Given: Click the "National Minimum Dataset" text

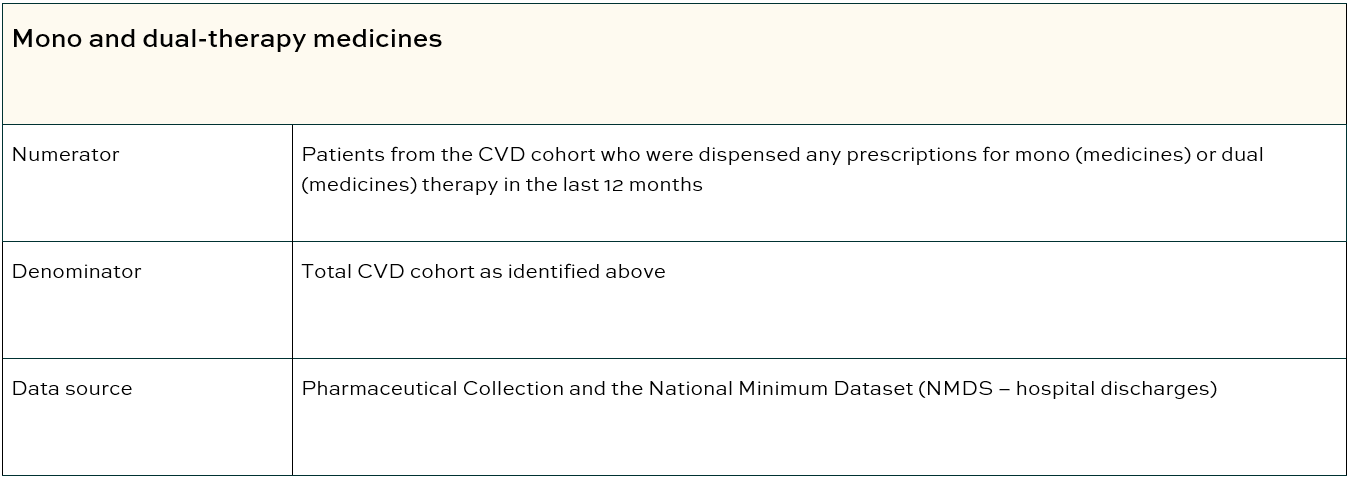Looking at the screenshot, I should tap(780, 389).
